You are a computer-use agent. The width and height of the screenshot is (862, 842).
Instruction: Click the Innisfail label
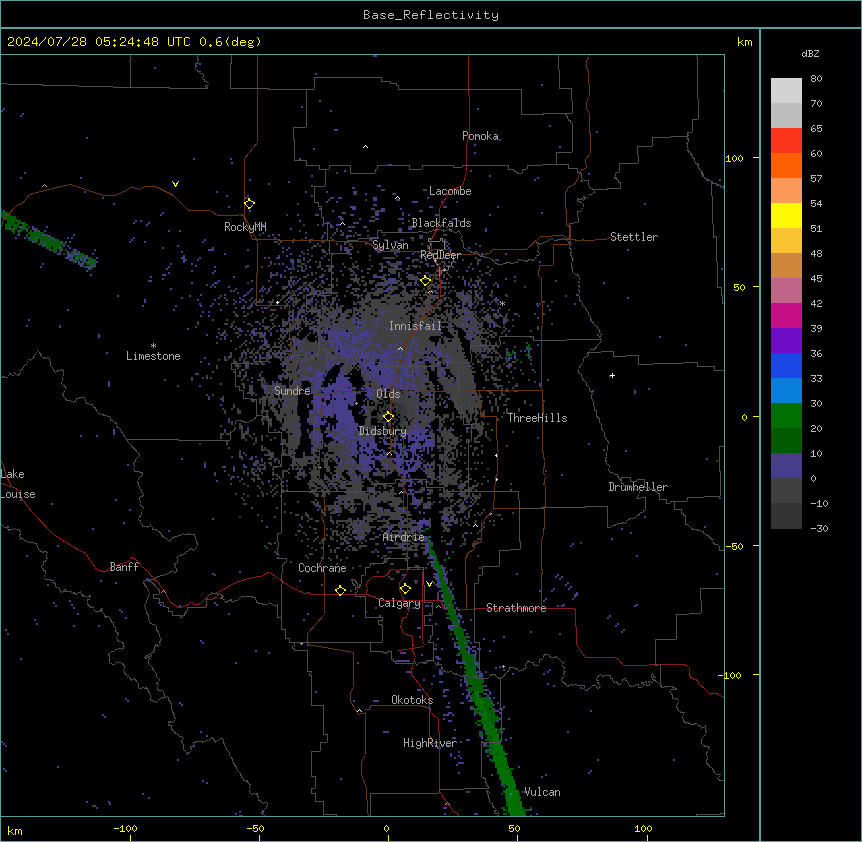[415, 326]
